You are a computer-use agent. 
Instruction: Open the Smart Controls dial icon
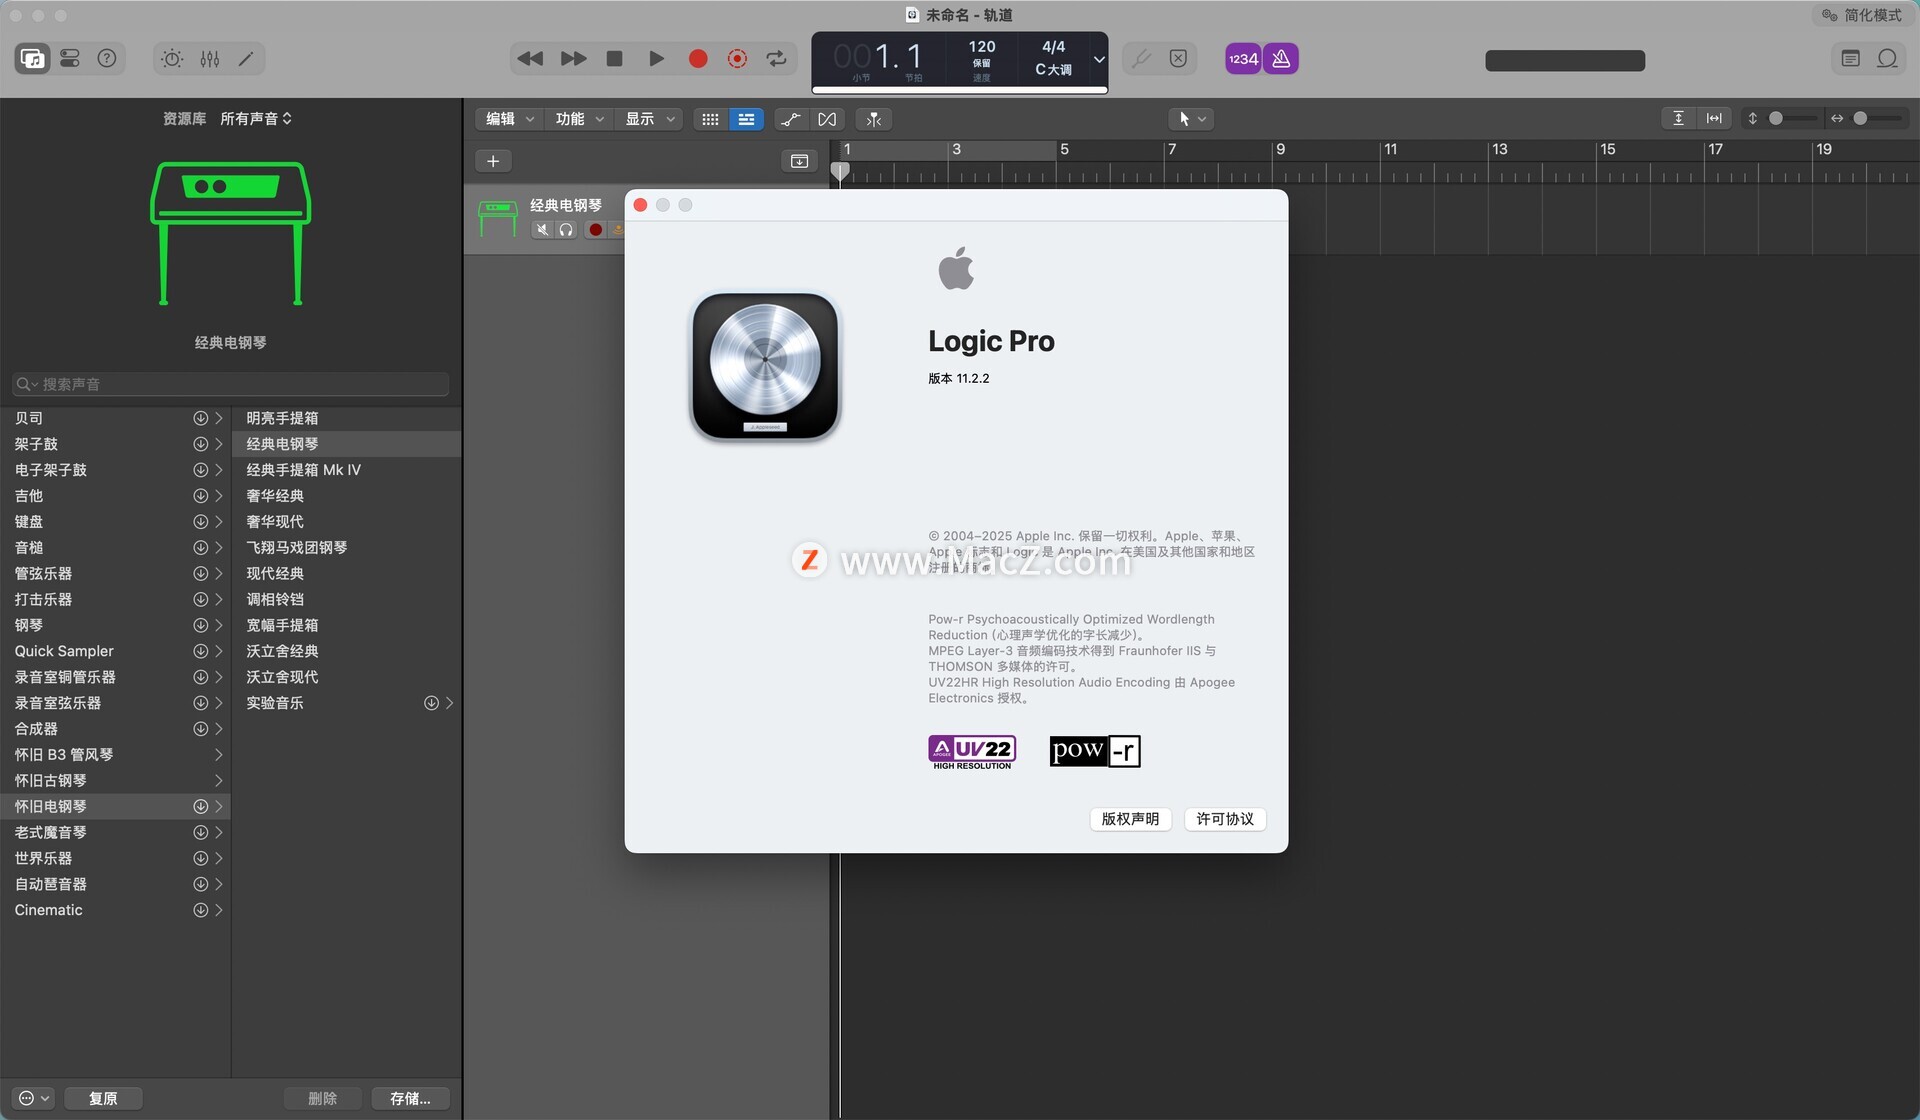[x=172, y=59]
